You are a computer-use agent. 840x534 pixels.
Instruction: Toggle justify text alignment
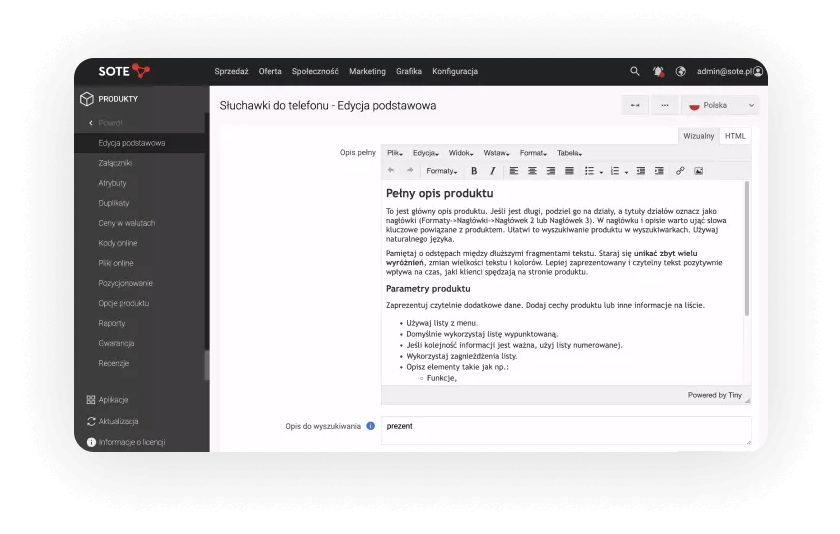[x=569, y=171]
